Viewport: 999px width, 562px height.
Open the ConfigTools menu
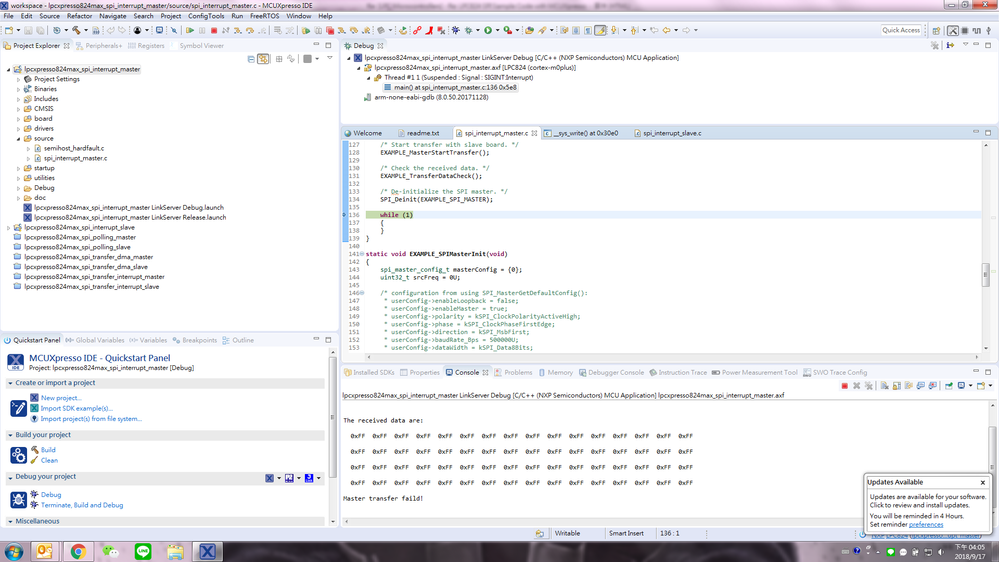click(206, 16)
